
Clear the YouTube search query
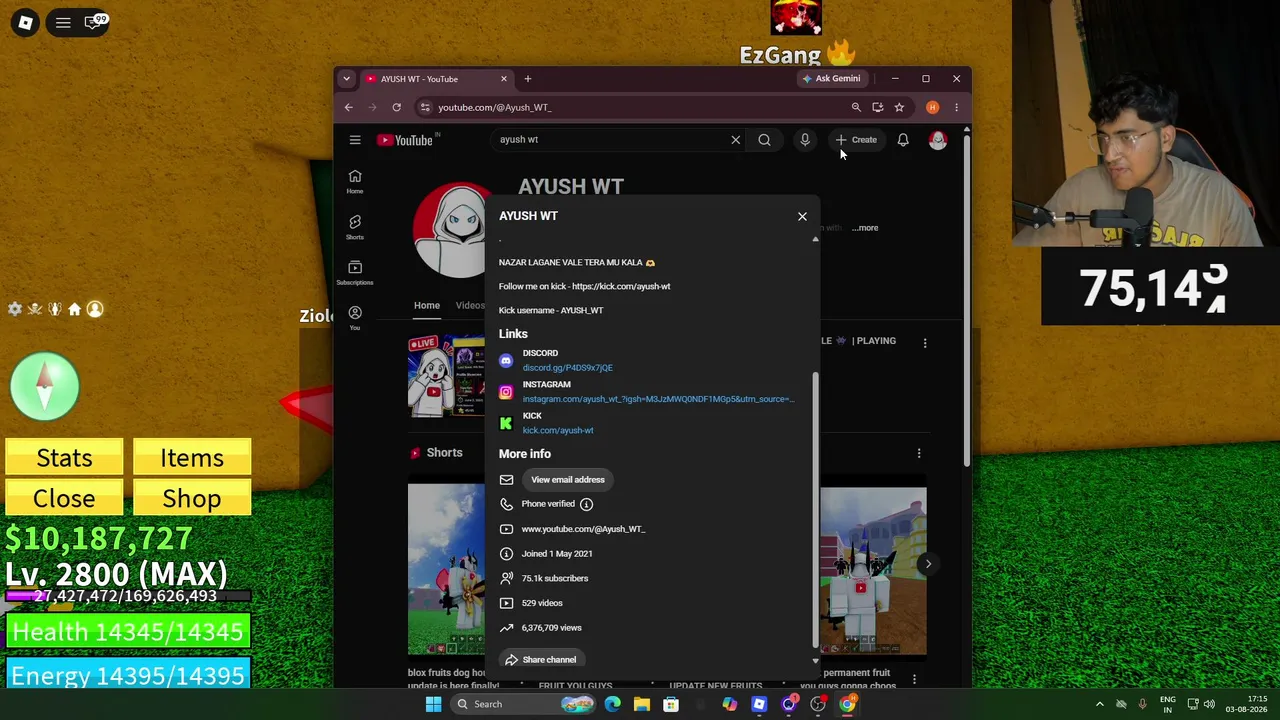(x=736, y=140)
